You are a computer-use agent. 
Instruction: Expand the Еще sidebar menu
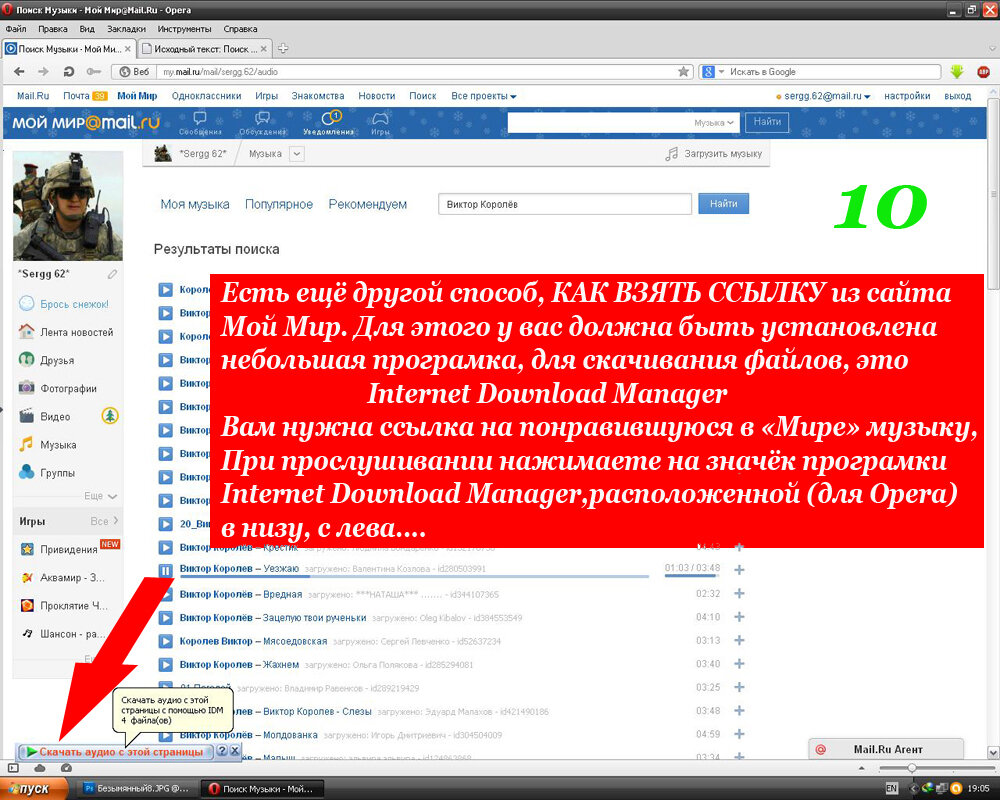click(101, 496)
